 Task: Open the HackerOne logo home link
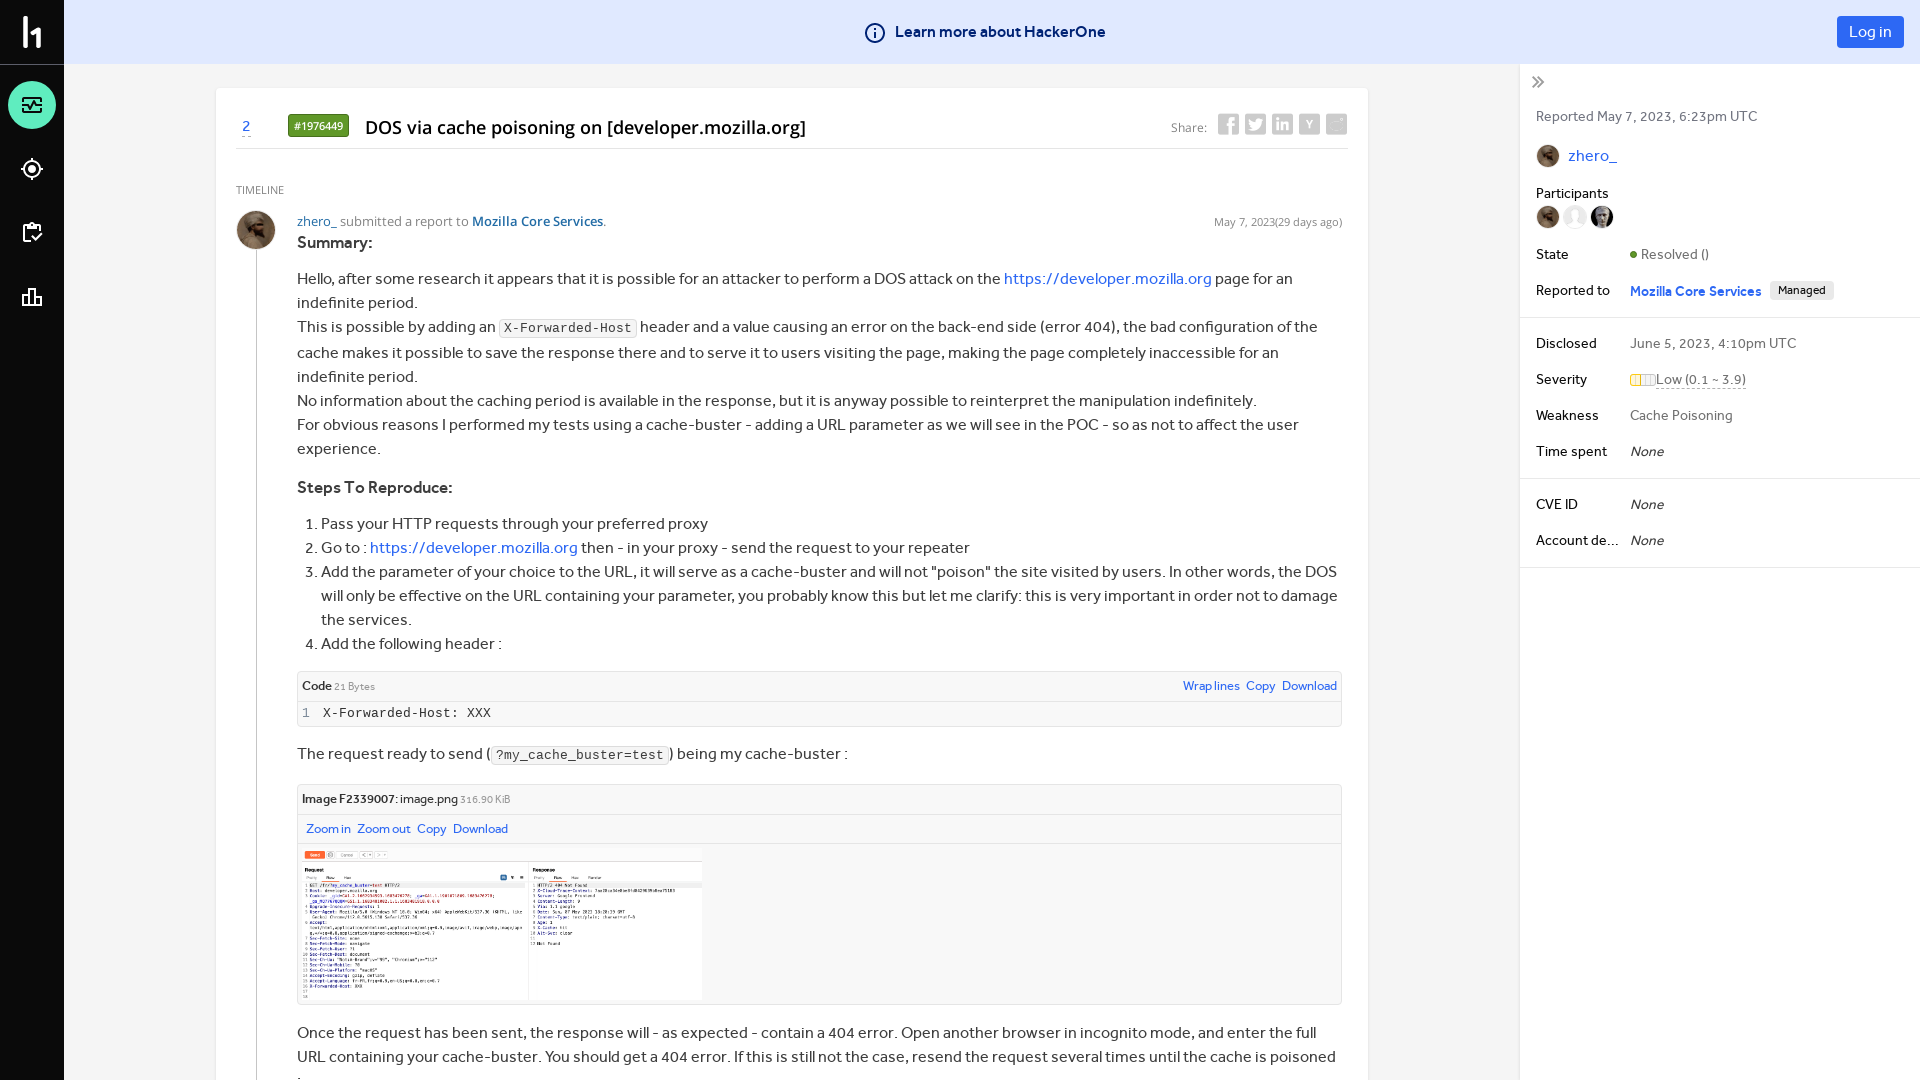[32, 32]
